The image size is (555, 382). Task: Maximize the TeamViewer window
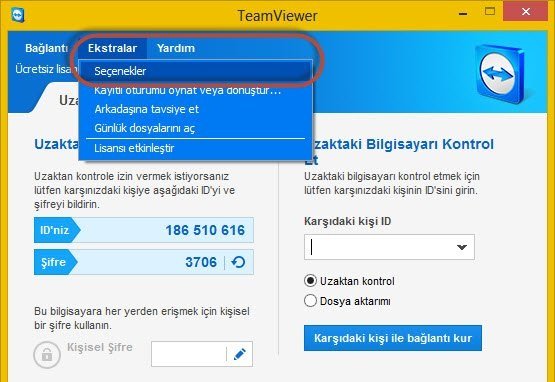coord(490,12)
